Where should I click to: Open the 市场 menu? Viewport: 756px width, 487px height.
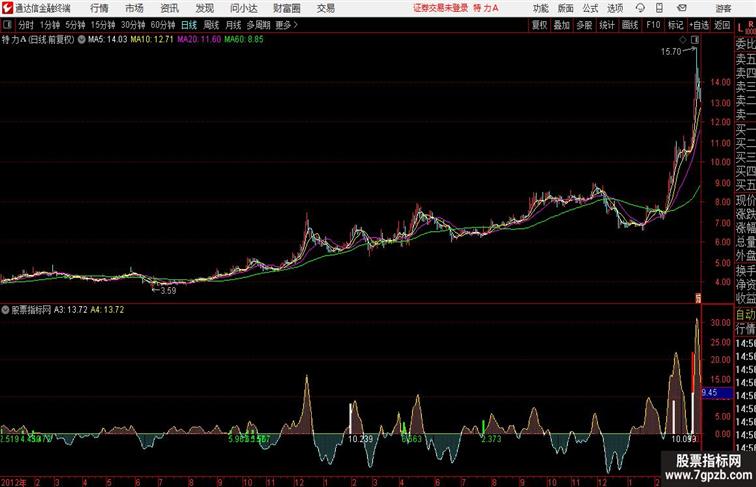coord(135,8)
